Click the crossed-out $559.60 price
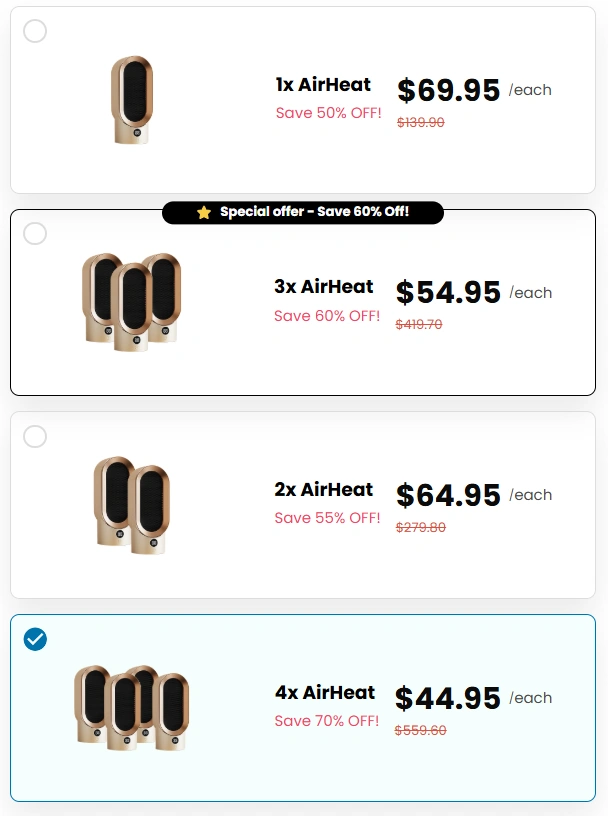The height and width of the screenshot is (816, 608). click(419, 730)
